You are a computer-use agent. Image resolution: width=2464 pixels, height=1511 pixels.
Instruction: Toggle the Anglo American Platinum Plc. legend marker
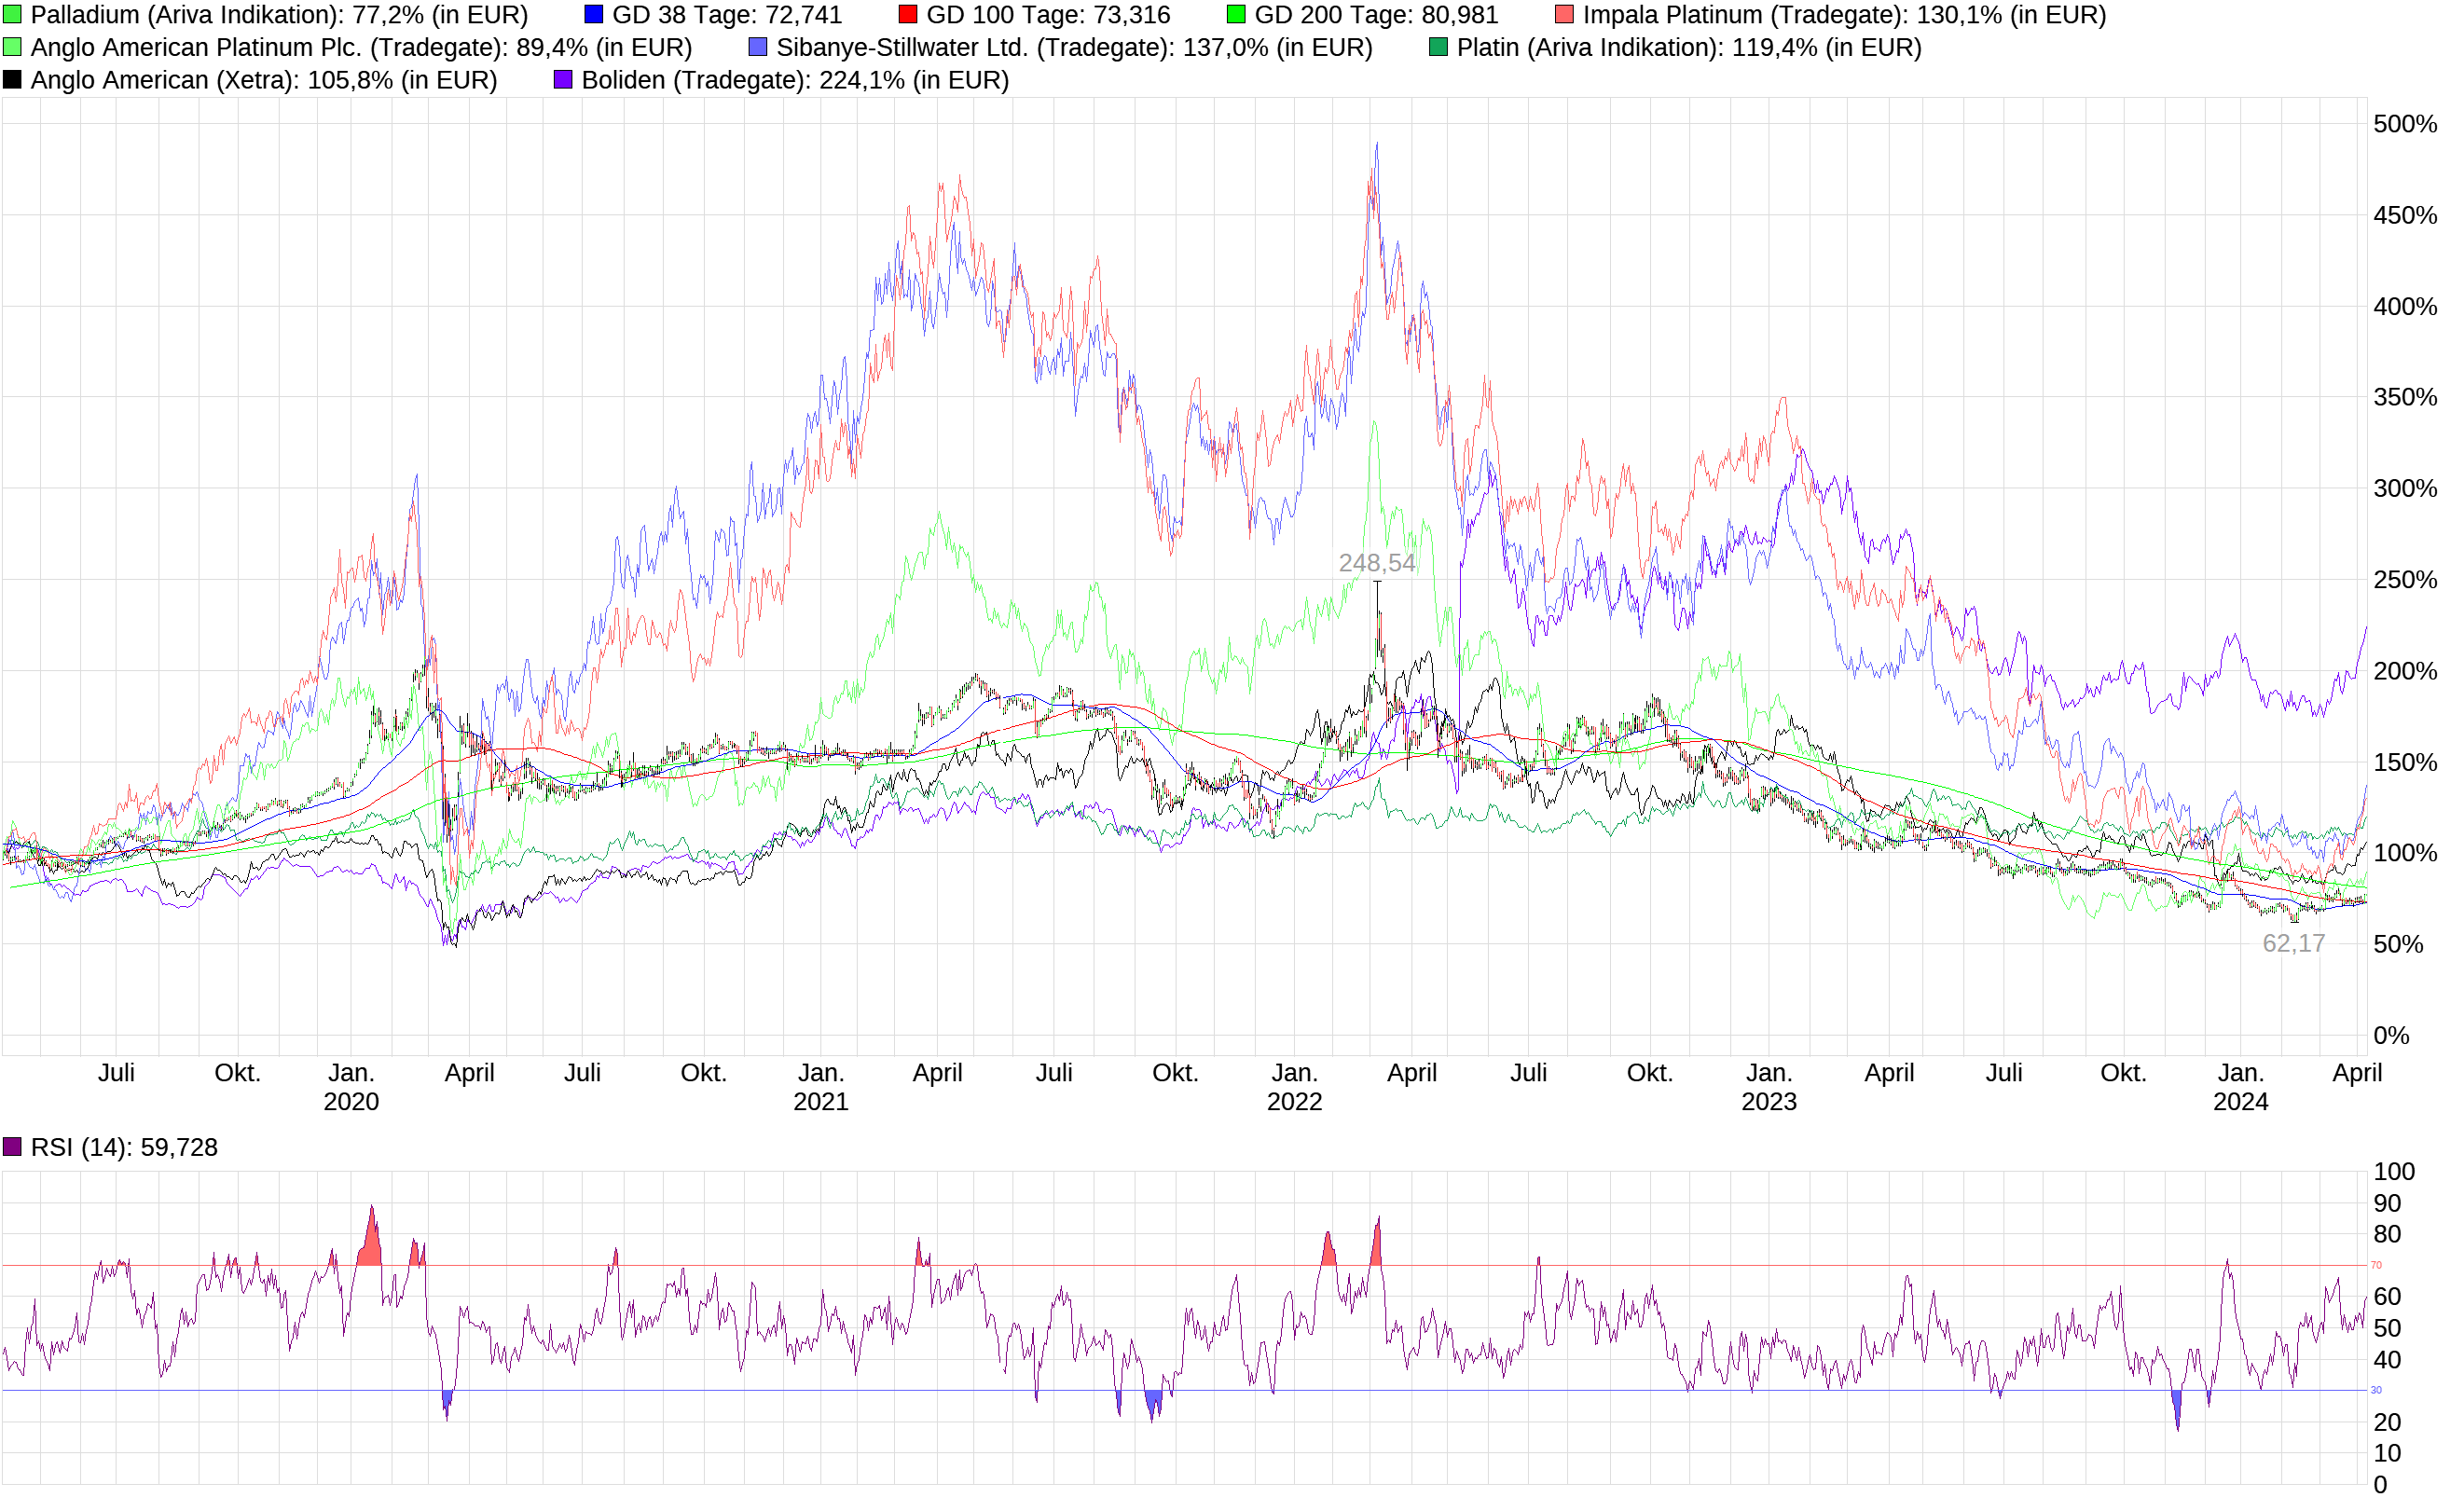coord(14,47)
